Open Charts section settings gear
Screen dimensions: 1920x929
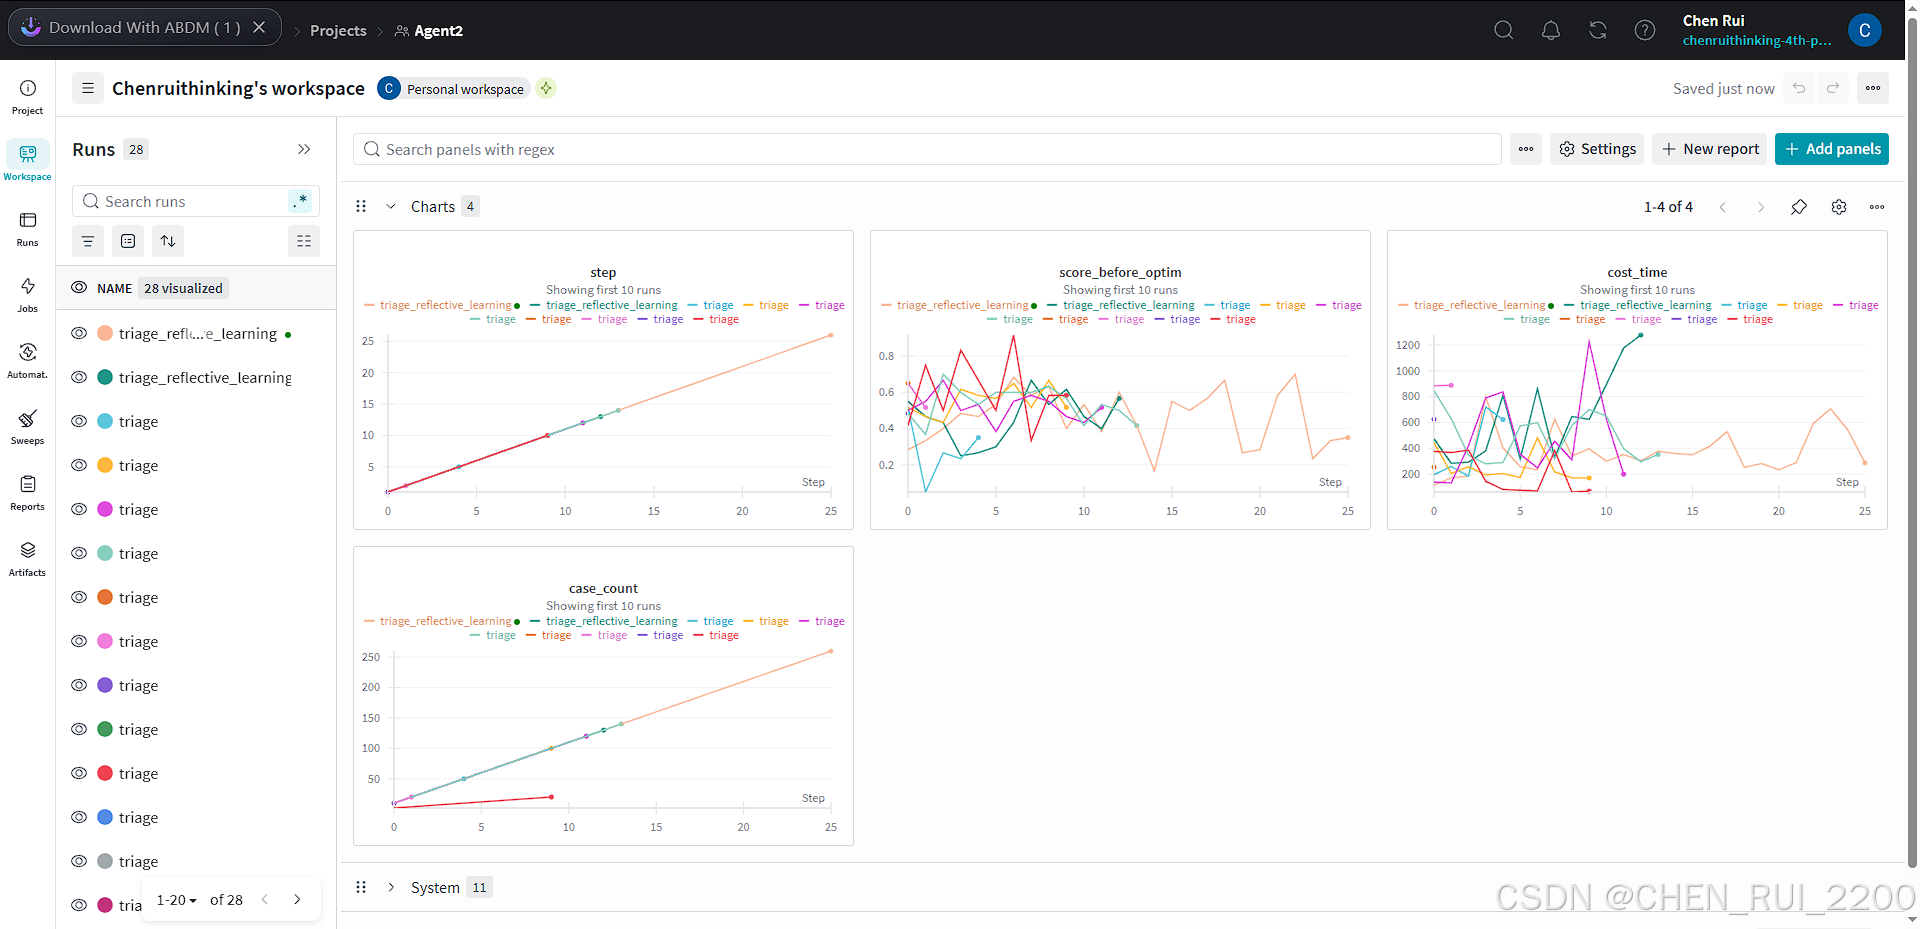pos(1839,207)
